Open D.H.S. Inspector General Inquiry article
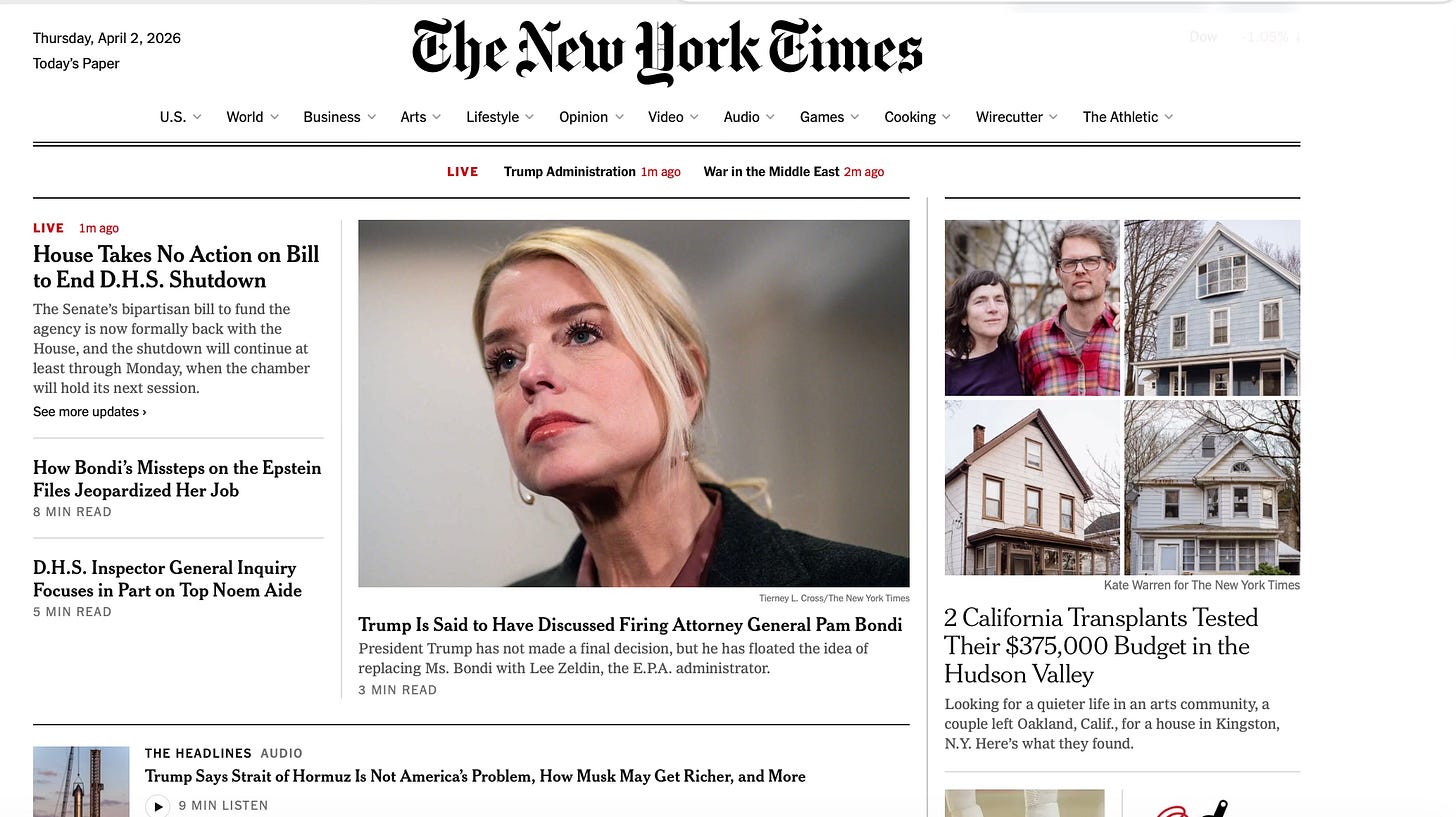The height and width of the screenshot is (817, 1456). pyautogui.click(x=167, y=579)
